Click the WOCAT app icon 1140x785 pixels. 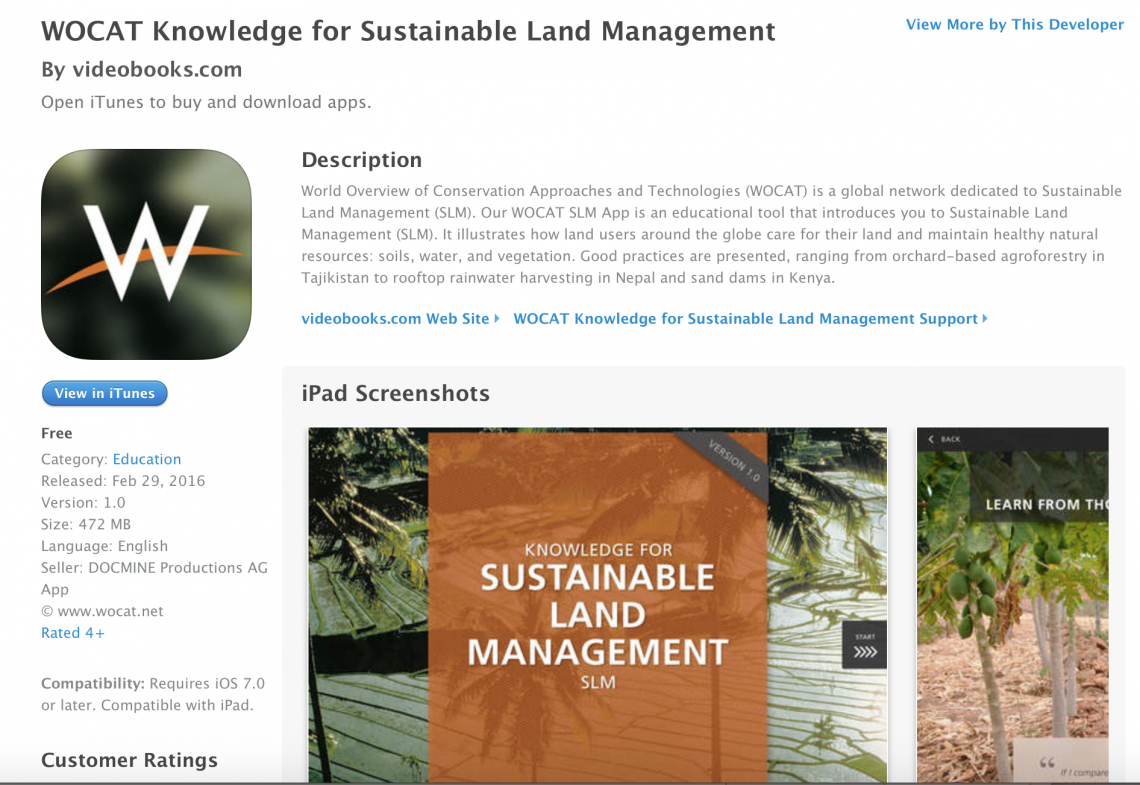click(146, 254)
